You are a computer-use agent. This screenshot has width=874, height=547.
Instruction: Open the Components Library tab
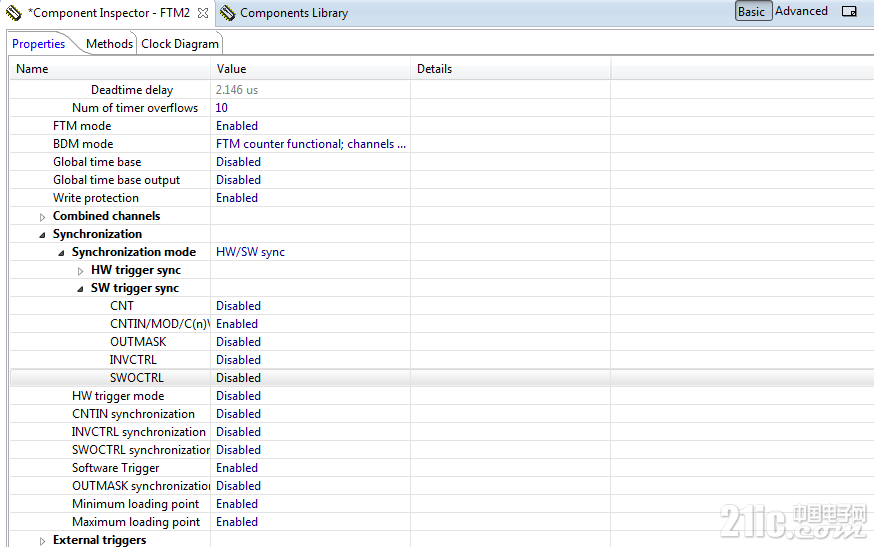[x=294, y=13]
